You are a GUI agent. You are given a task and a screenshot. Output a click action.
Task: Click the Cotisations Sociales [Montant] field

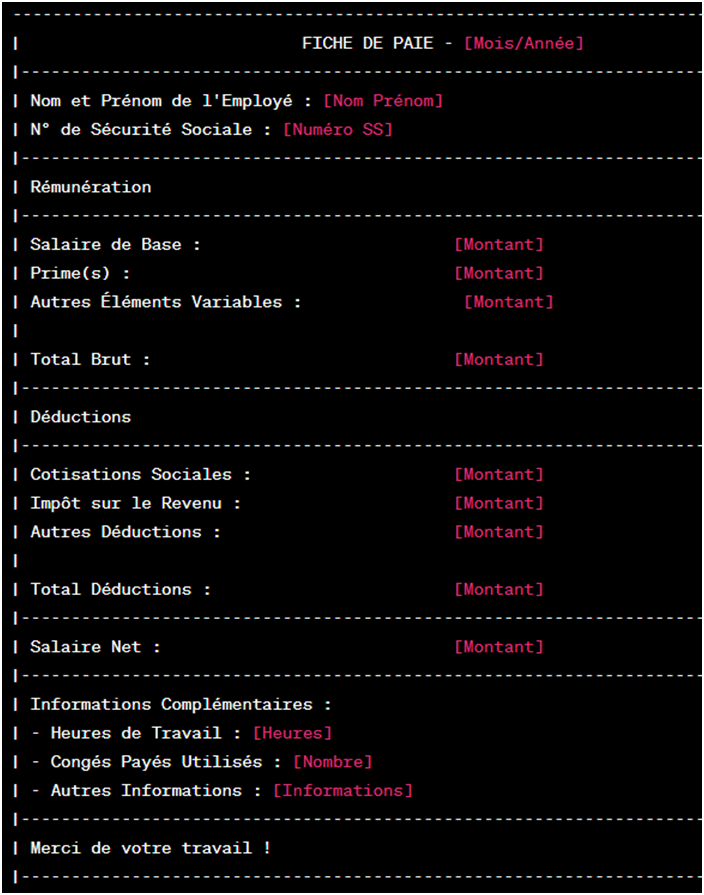(499, 474)
